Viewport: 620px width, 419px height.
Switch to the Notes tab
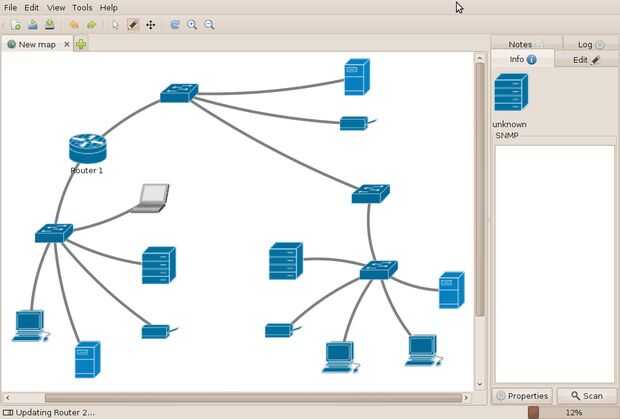tap(526, 44)
